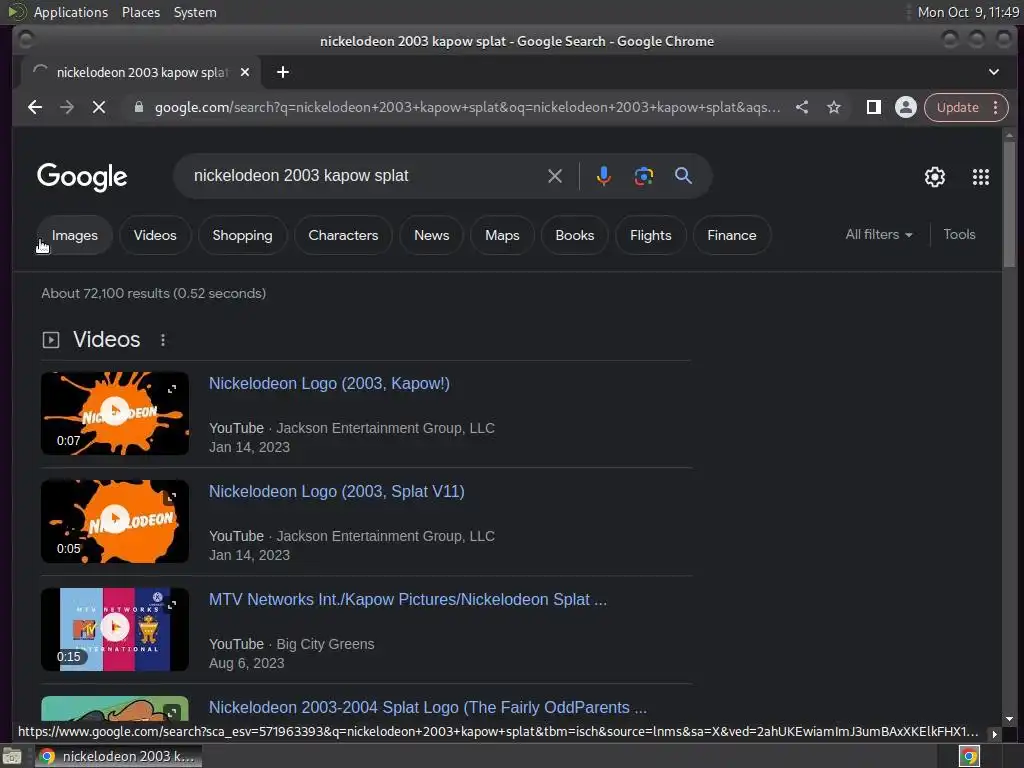Click the scroll down arrow of scrollbar
The width and height of the screenshot is (1024, 768).
point(1009,718)
